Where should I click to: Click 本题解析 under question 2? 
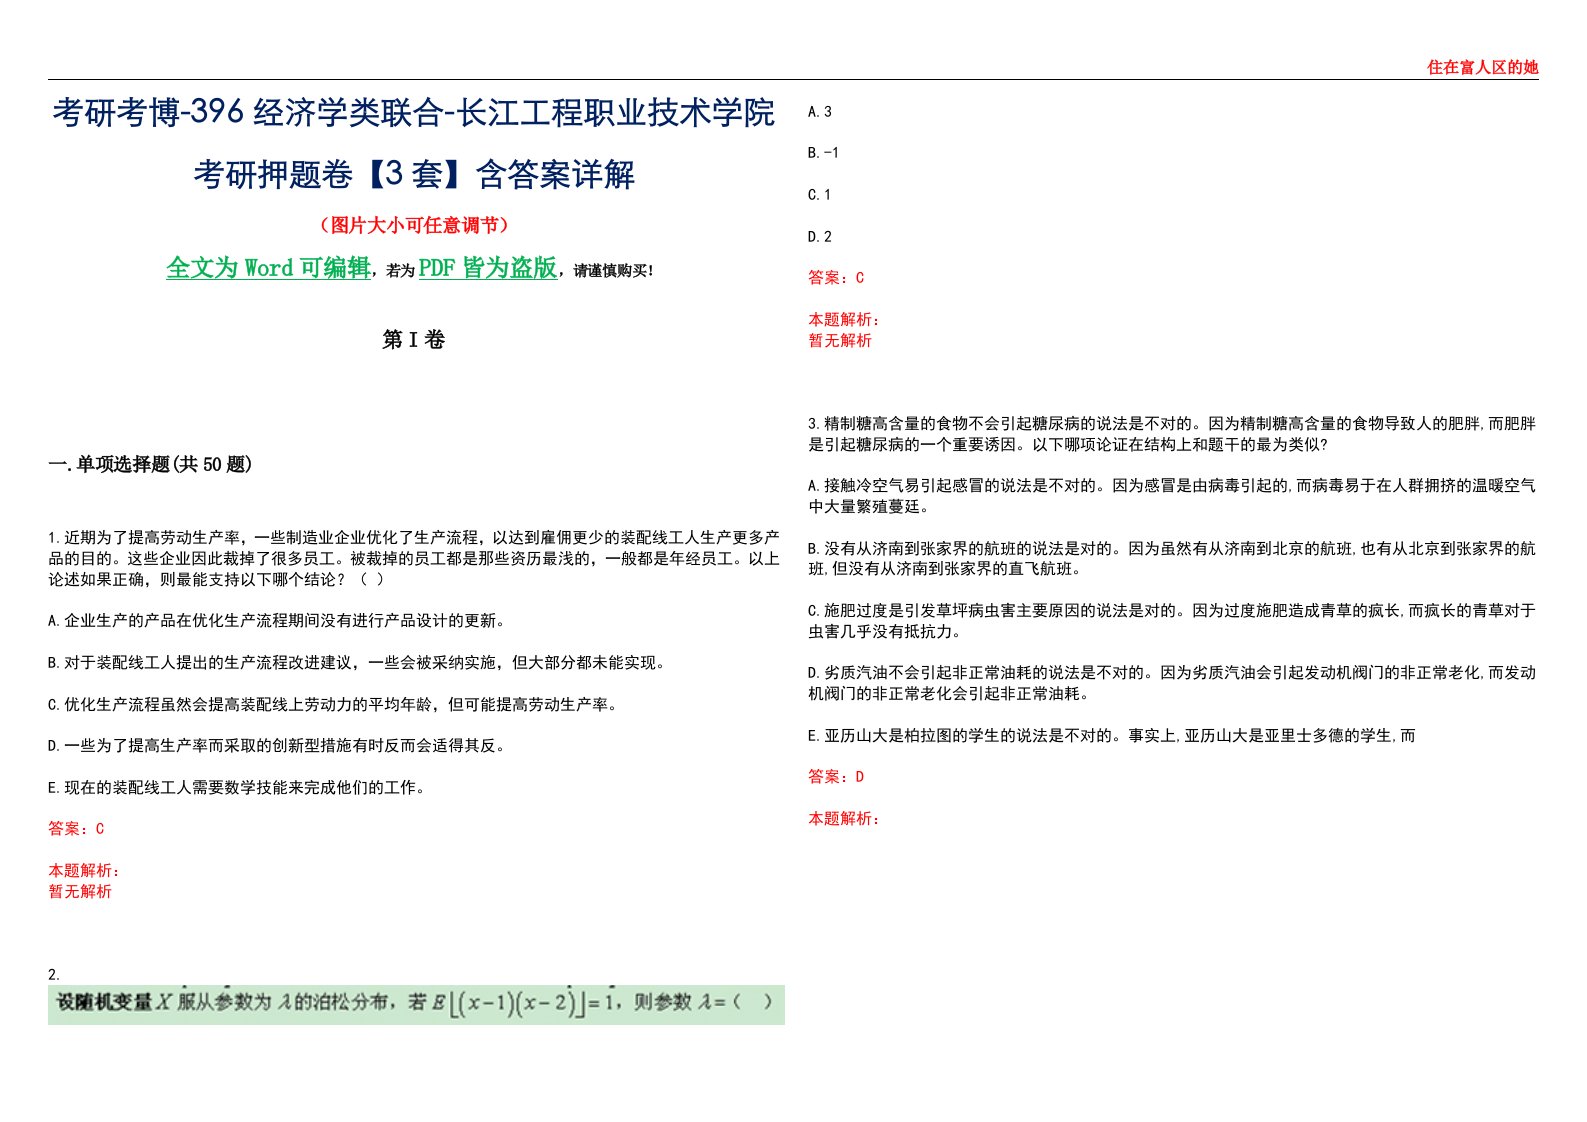[x=844, y=320]
